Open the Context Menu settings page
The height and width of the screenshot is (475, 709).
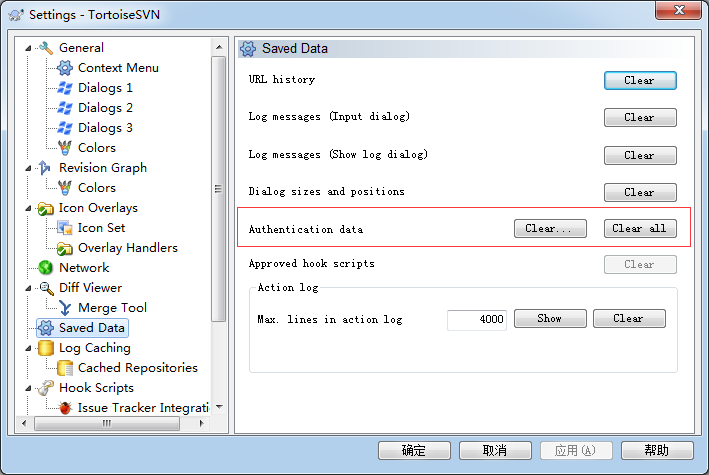(118, 68)
